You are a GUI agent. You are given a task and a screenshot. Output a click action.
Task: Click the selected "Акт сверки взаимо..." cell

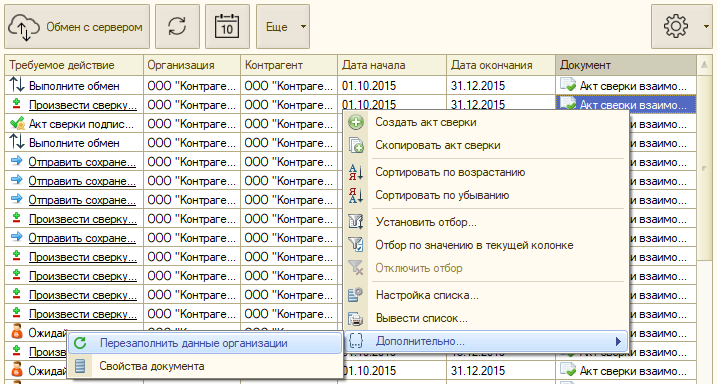click(x=626, y=105)
